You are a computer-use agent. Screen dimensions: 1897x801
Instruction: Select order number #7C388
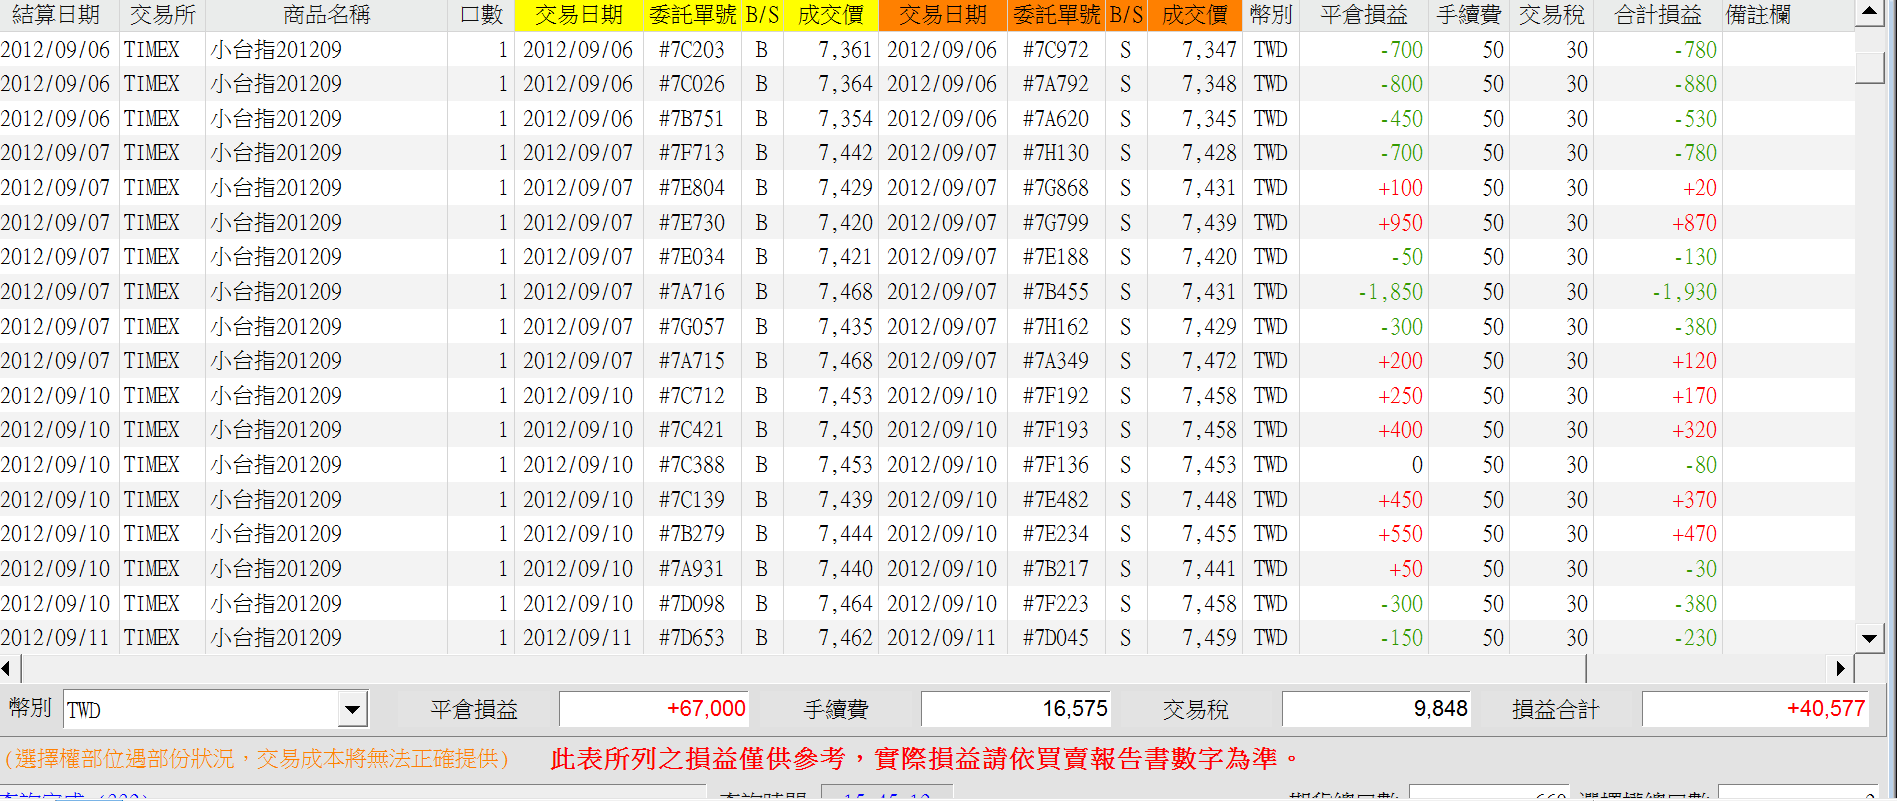point(691,465)
